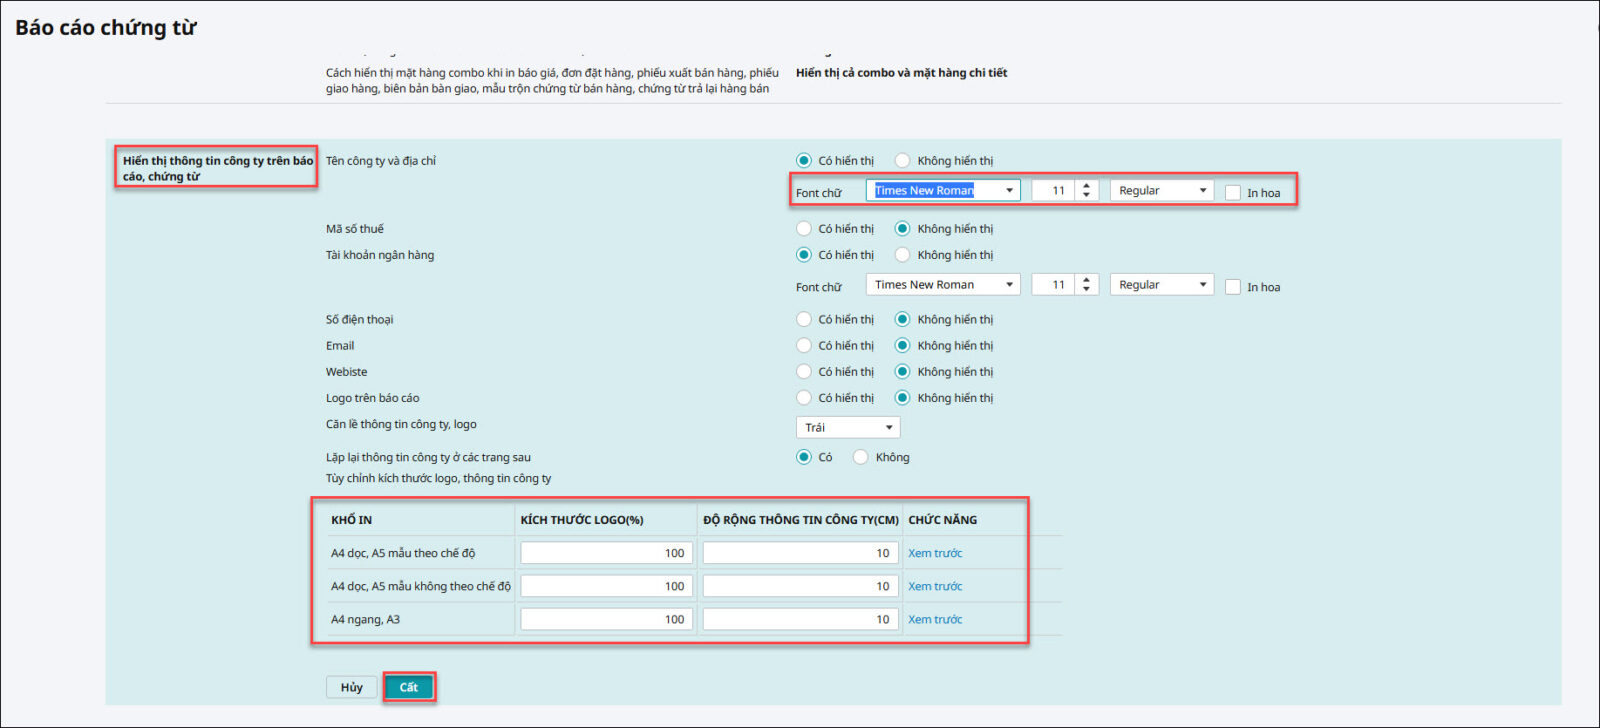Viewport: 1600px width, 728px height.
Task: Enable In hoa checkbox for company name font
Action: [1233, 193]
